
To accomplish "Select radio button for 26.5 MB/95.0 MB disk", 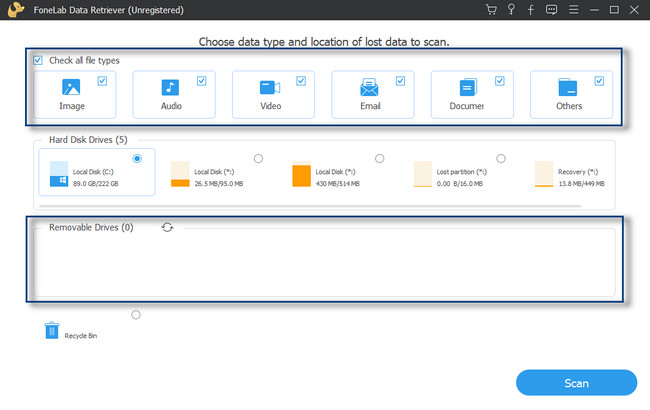I will [x=258, y=158].
